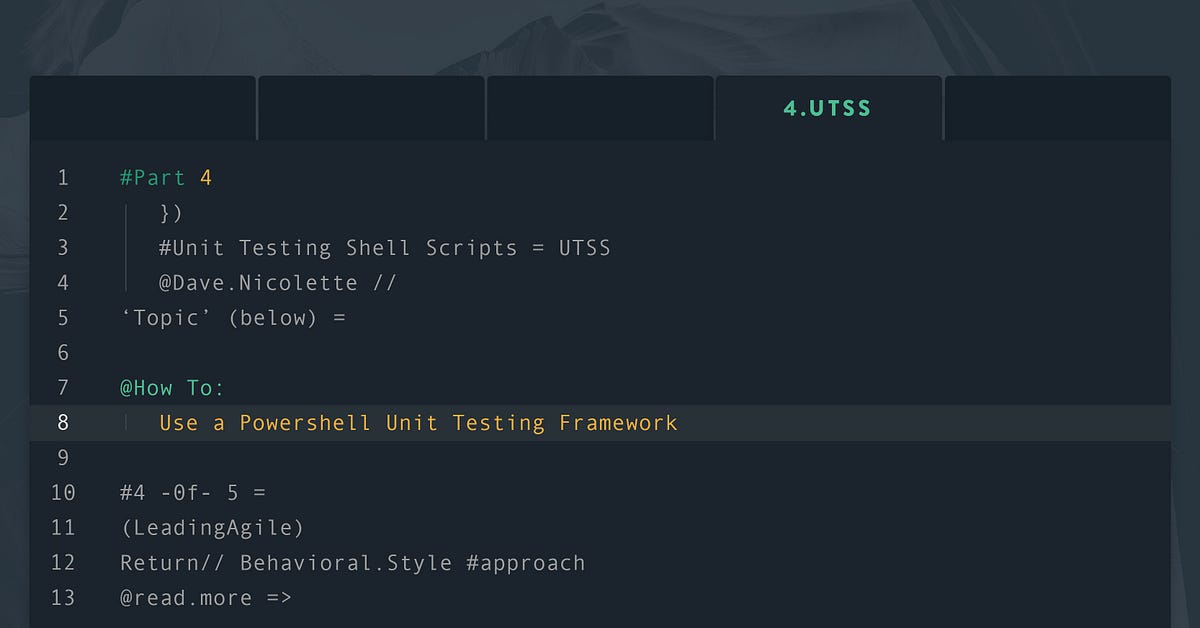Open the second blank tab
This screenshot has width=1200, height=628.
(371, 107)
